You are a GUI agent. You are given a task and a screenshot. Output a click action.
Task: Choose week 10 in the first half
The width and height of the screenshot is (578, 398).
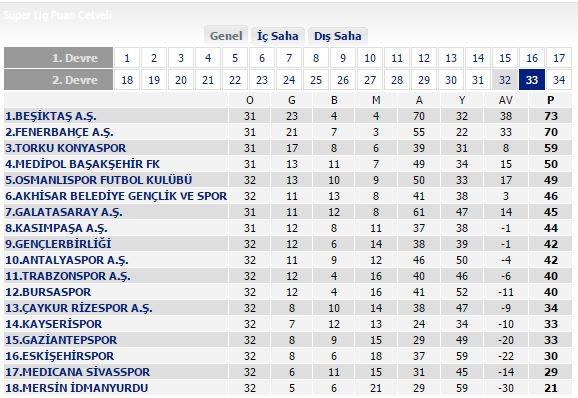[370, 58]
